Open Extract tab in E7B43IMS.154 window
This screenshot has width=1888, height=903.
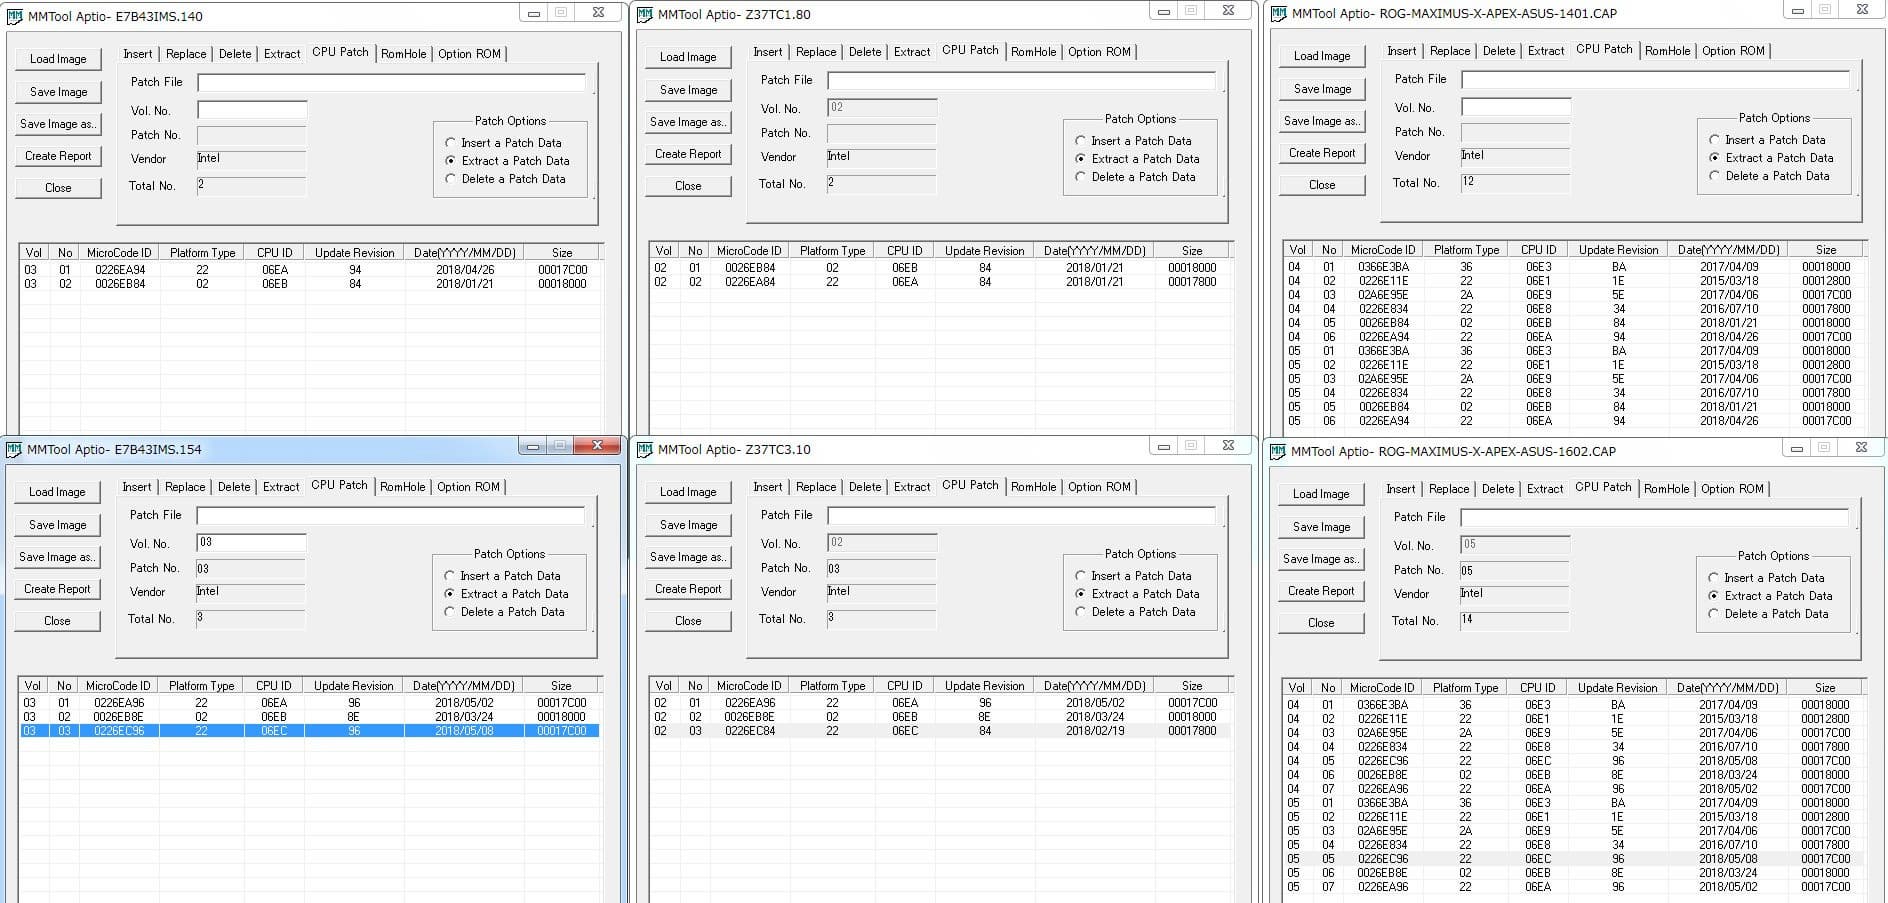[281, 487]
